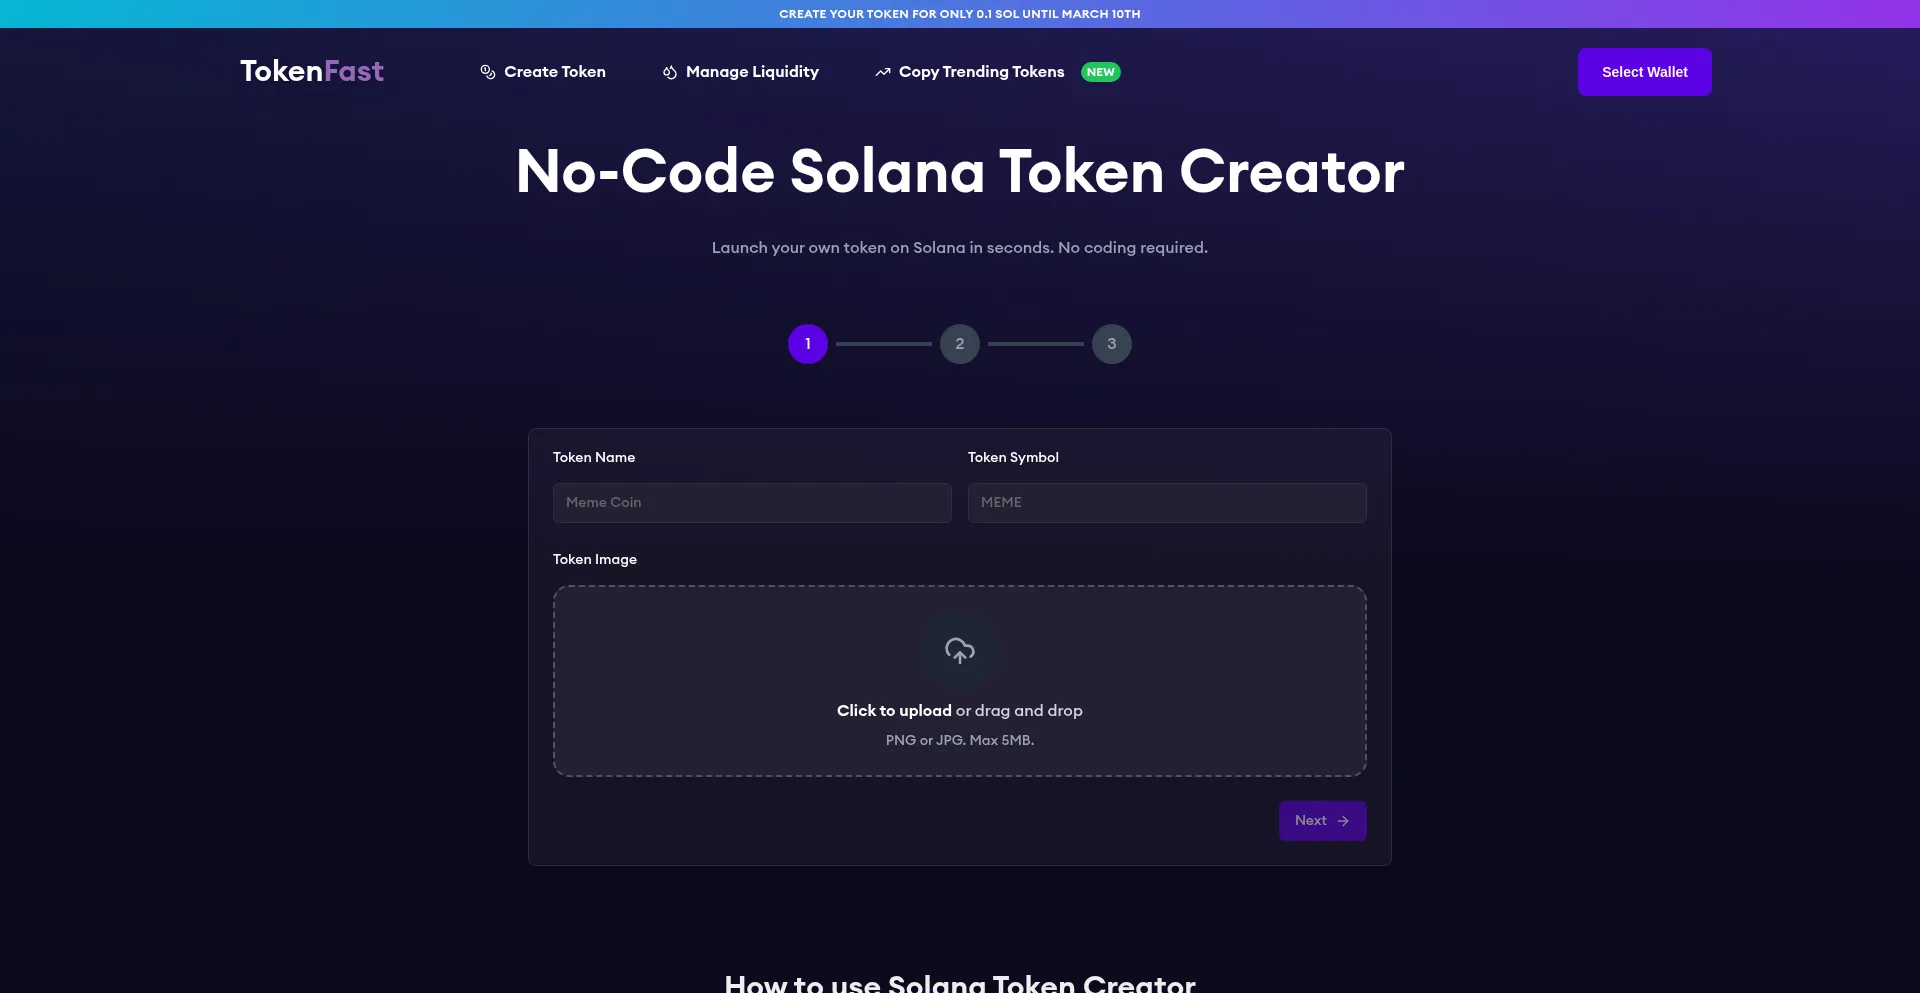Open the Manage Liquidity menu item
The image size is (1920, 993).
[x=752, y=71]
